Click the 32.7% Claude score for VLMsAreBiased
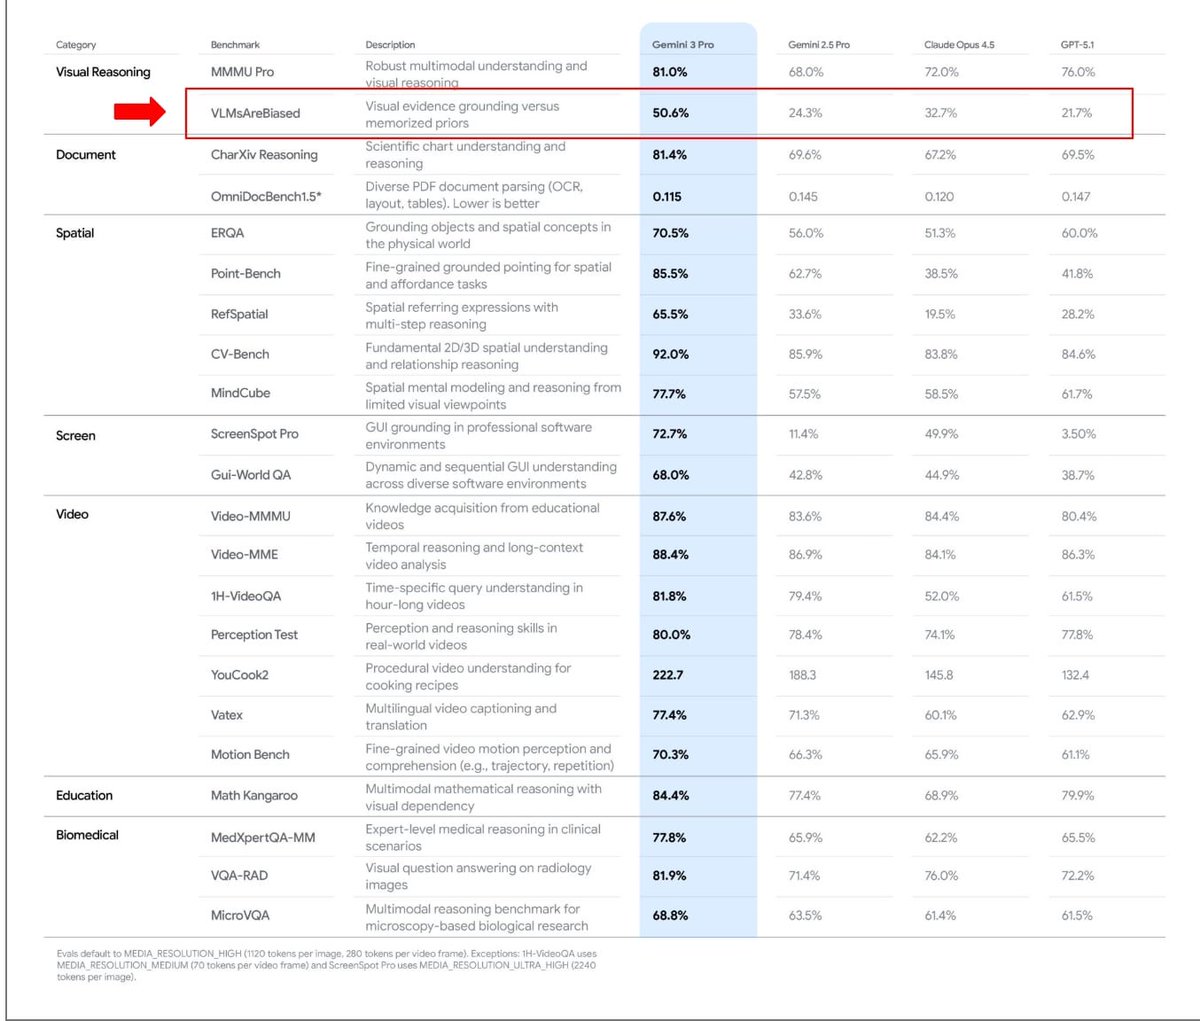This screenshot has height=1021, width=1200. [941, 113]
